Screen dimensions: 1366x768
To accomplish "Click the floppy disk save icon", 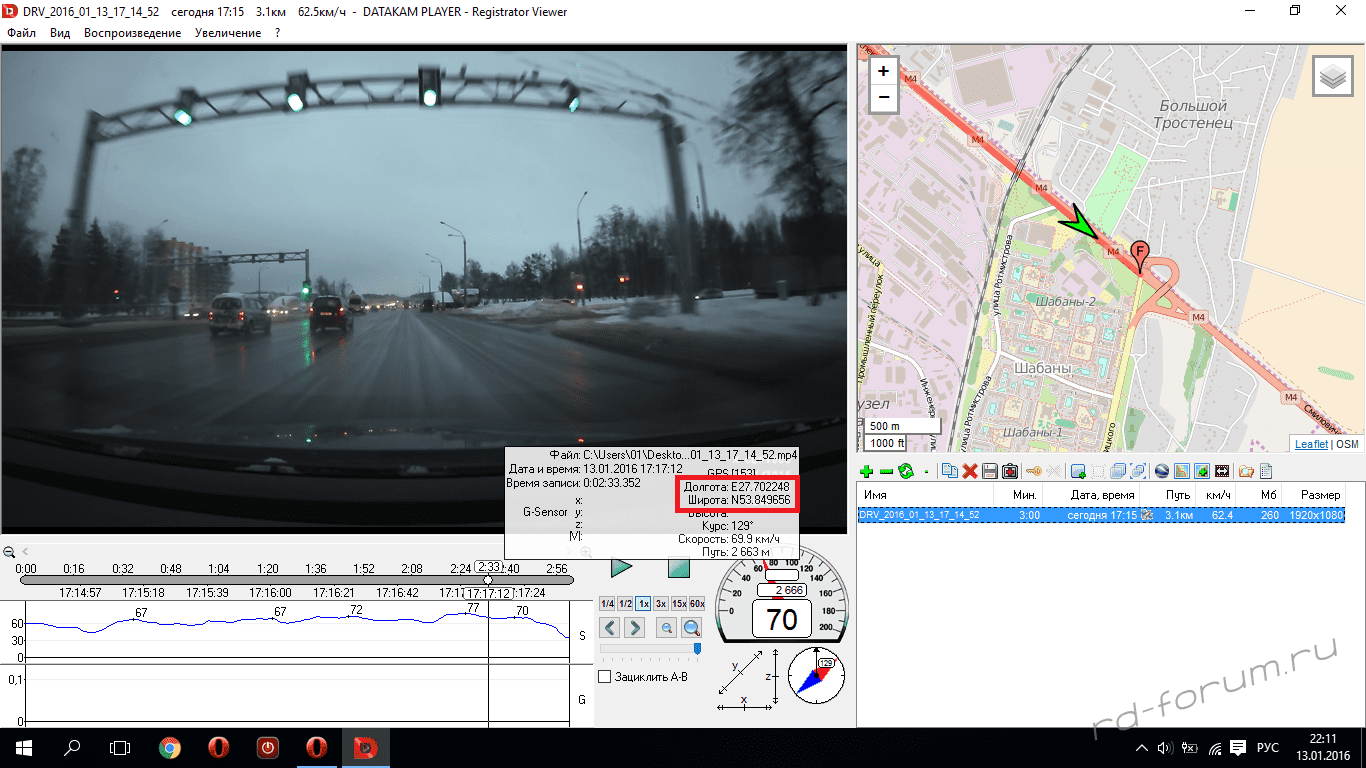I will [x=990, y=471].
